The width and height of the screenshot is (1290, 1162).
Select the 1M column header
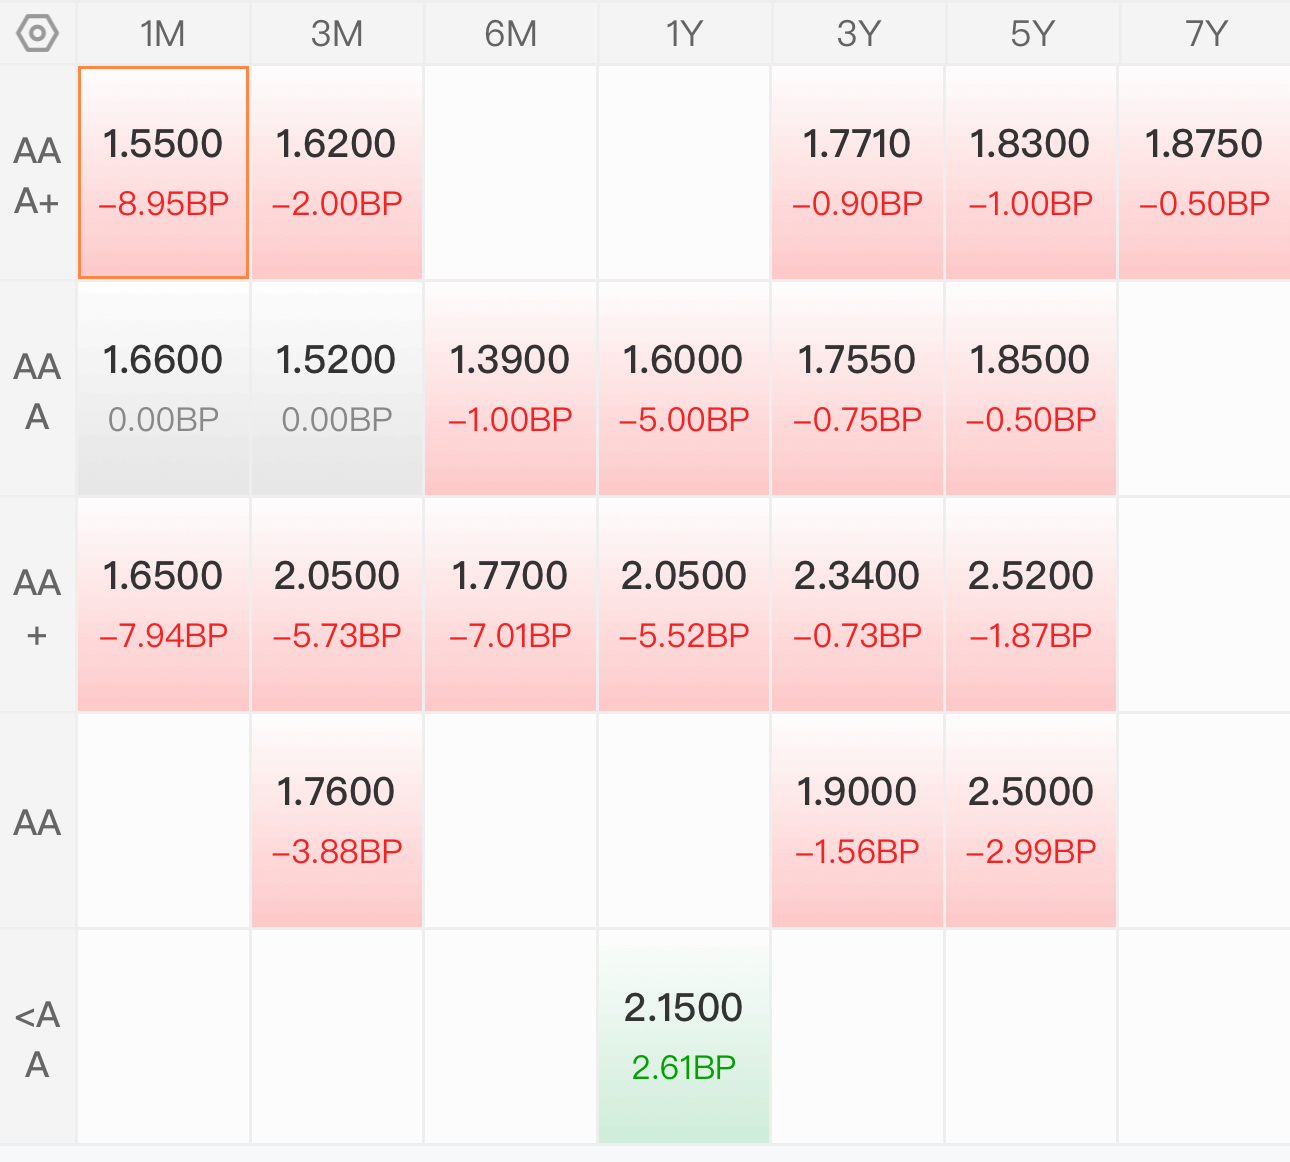pos(163,34)
